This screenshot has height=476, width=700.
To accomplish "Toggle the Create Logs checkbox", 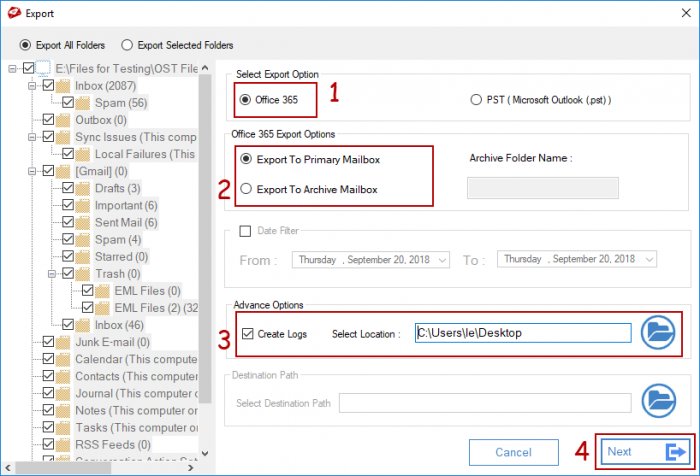I will point(248,334).
